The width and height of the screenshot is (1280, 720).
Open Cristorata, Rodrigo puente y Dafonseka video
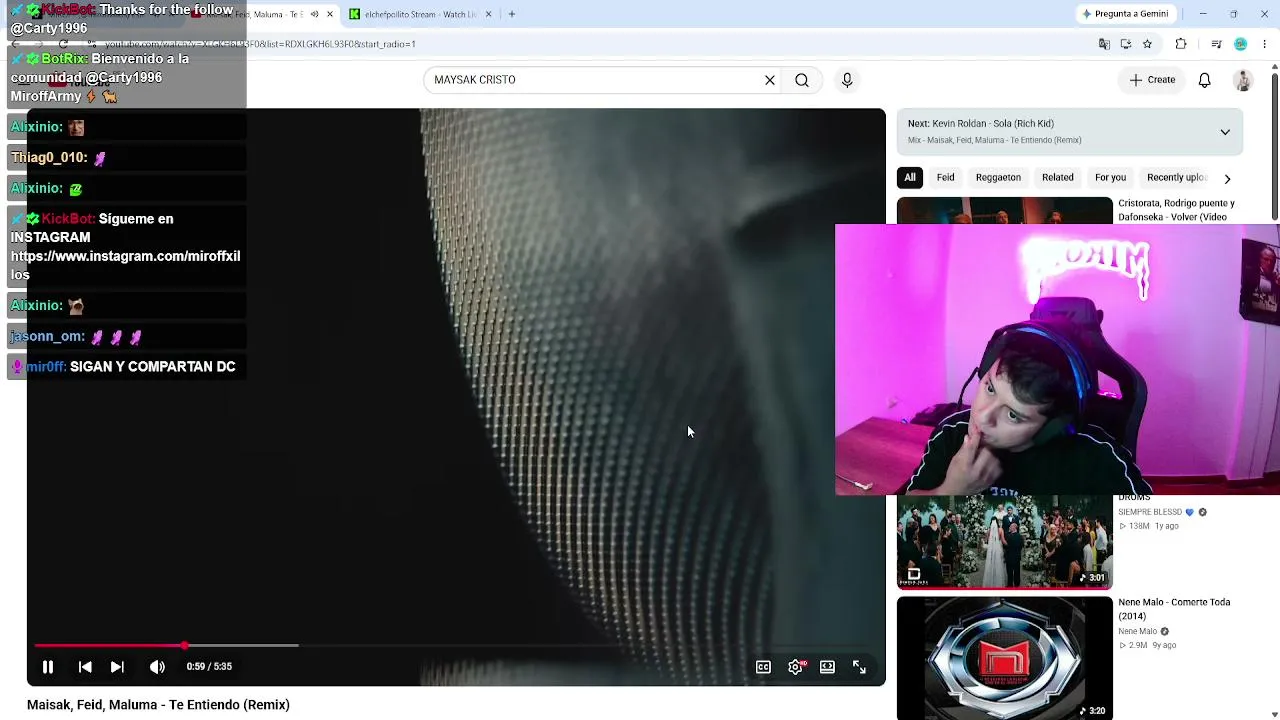point(1176,210)
